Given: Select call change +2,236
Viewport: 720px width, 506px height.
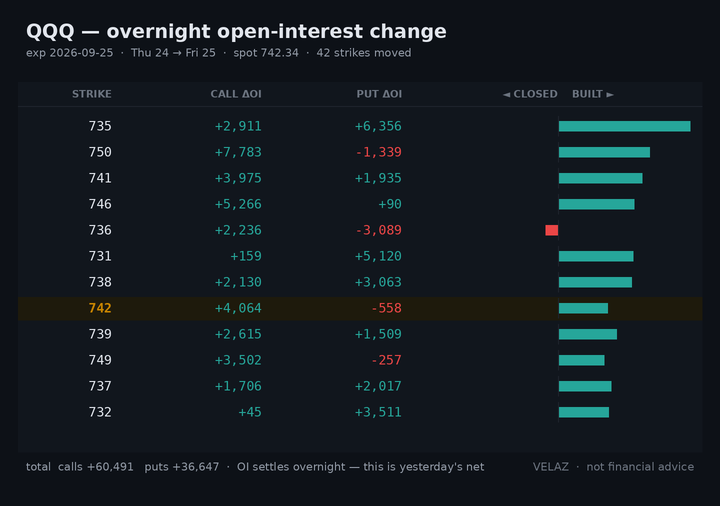Looking at the screenshot, I should pyautogui.click(x=238, y=230).
